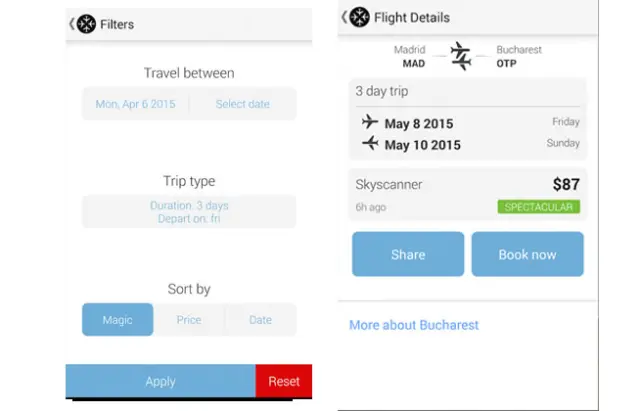This screenshot has width=640, height=411.
Task: Open the More about Bucharest link
Action: [414, 325]
